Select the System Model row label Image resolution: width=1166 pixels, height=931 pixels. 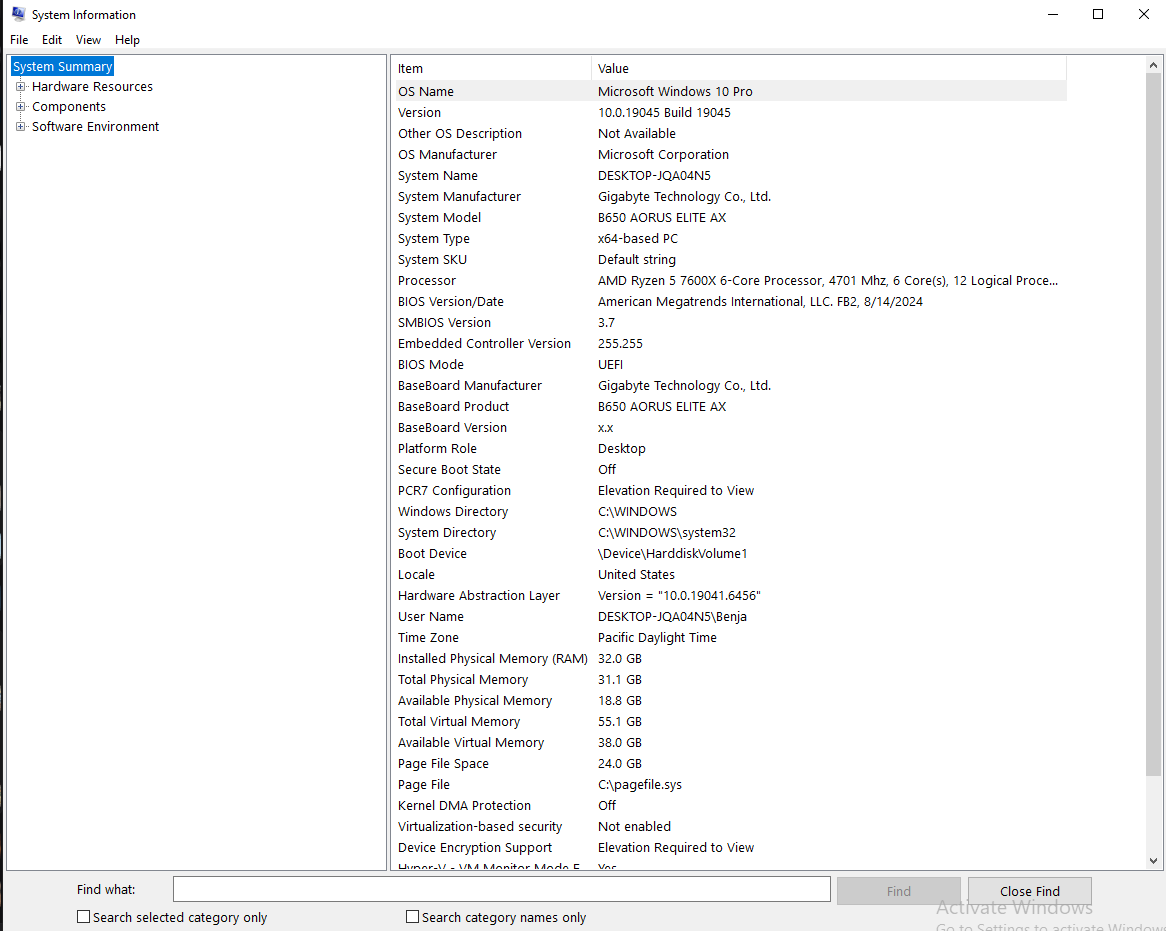pos(439,217)
